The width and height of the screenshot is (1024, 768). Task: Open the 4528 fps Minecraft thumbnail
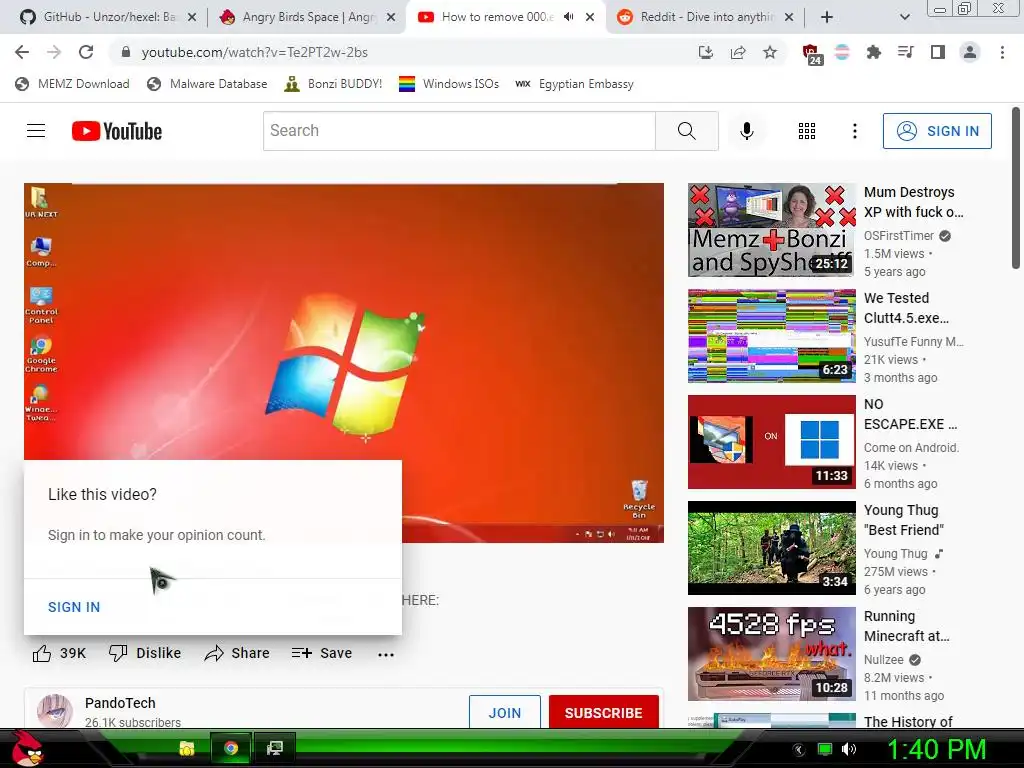(x=771, y=654)
